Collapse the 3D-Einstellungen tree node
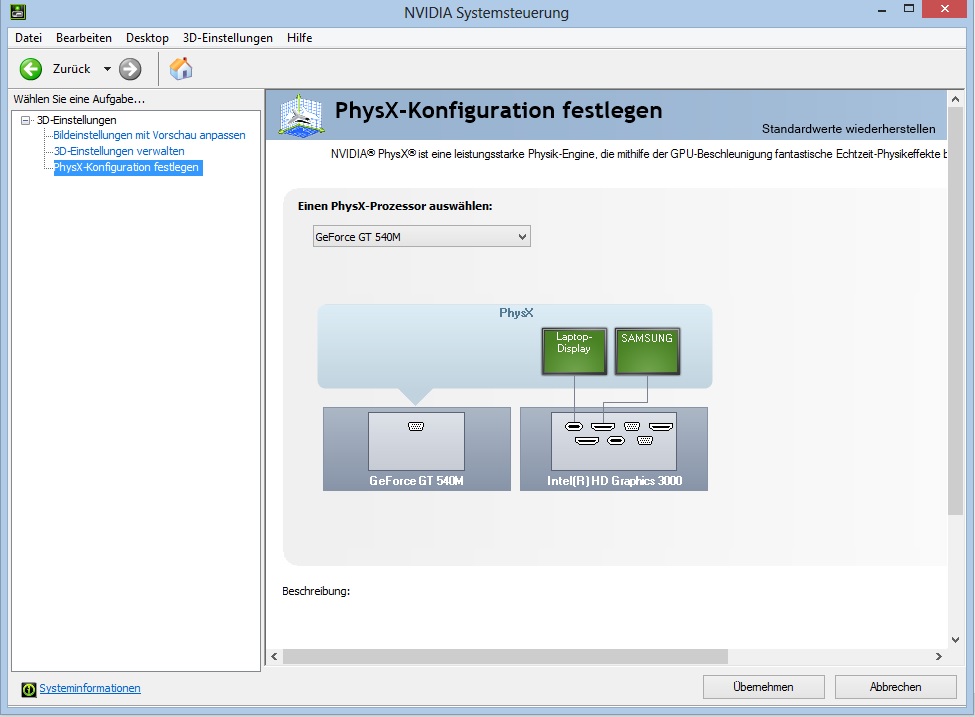This screenshot has height=717, width=975. point(25,120)
